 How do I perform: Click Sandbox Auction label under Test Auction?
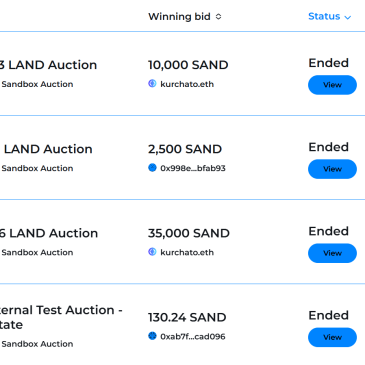(x=37, y=344)
